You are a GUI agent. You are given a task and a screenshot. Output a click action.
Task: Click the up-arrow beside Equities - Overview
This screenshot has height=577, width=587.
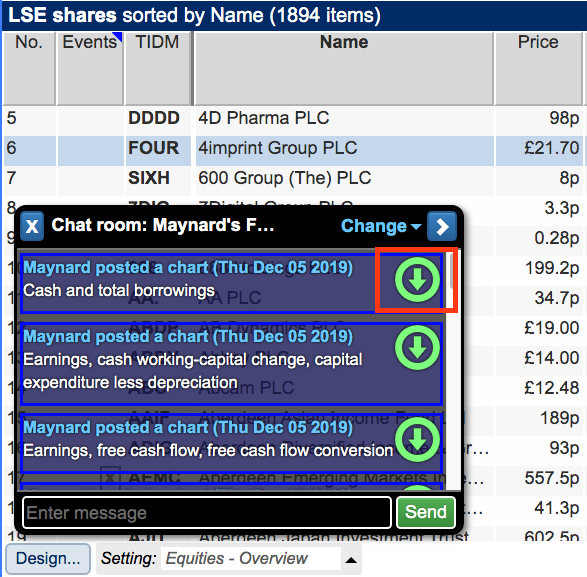[351, 560]
